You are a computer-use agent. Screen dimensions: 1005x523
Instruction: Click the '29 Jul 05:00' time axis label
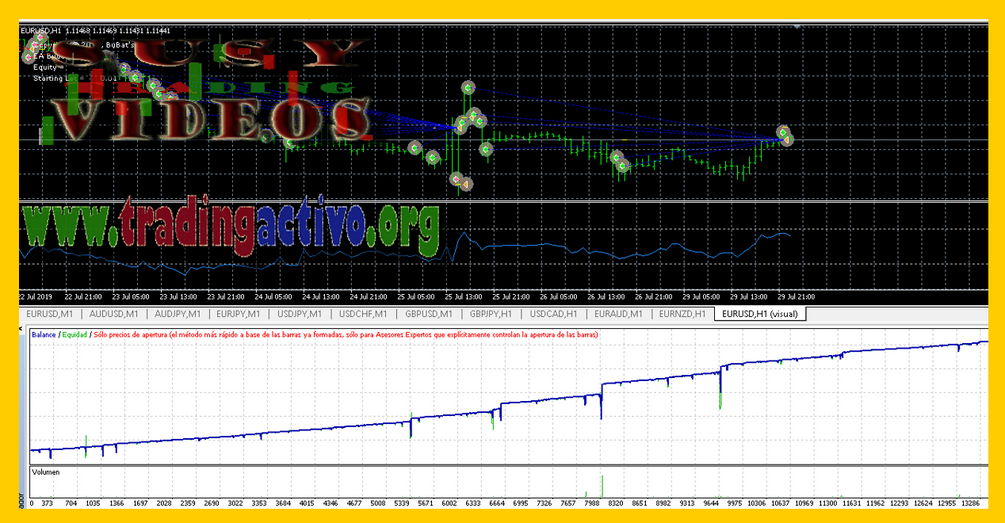coord(701,297)
